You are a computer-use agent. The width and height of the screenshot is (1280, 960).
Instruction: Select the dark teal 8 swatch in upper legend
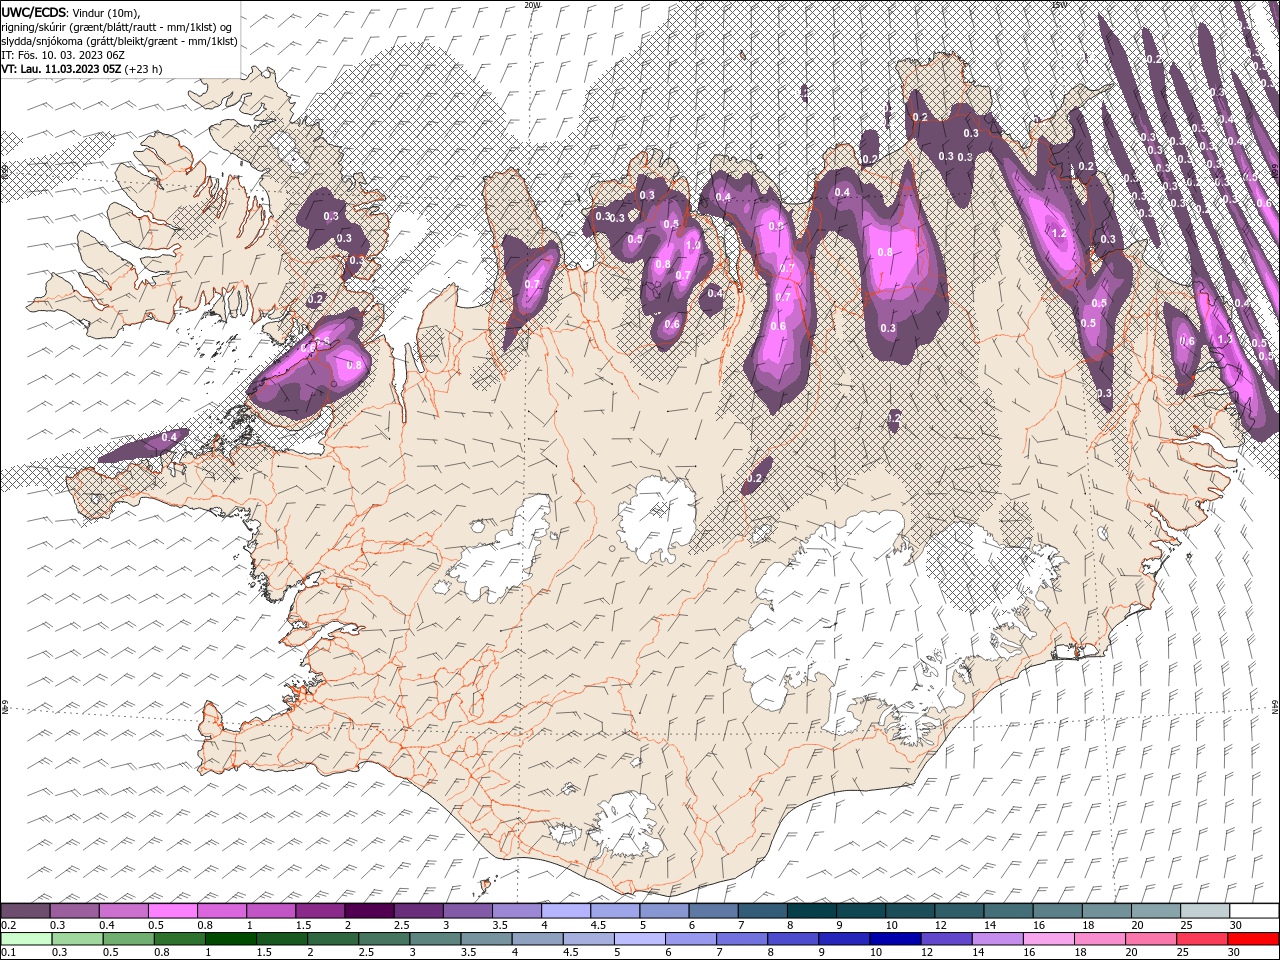(813, 911)
